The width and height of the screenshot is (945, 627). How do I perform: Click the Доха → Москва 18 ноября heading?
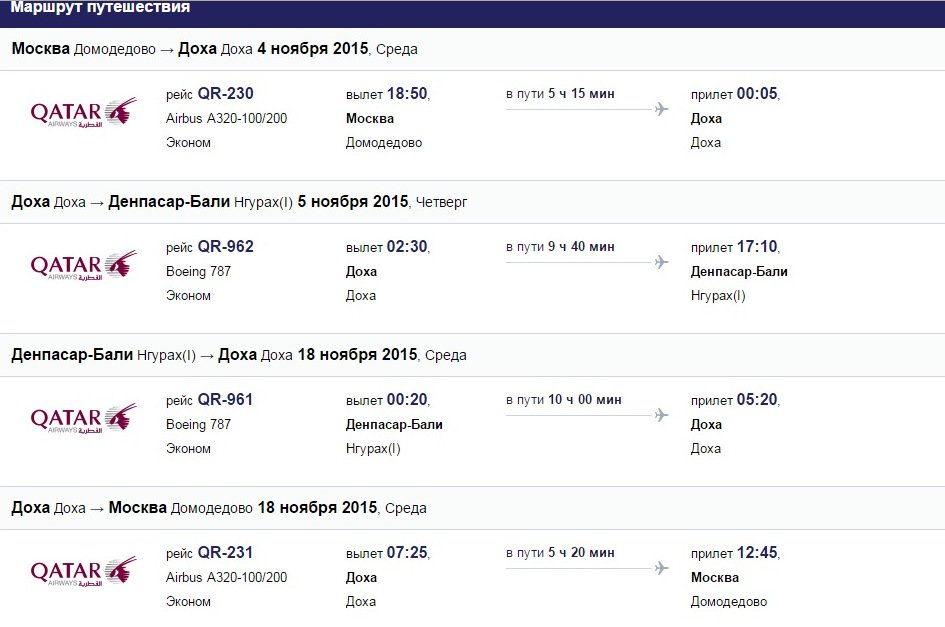[219, 508]
